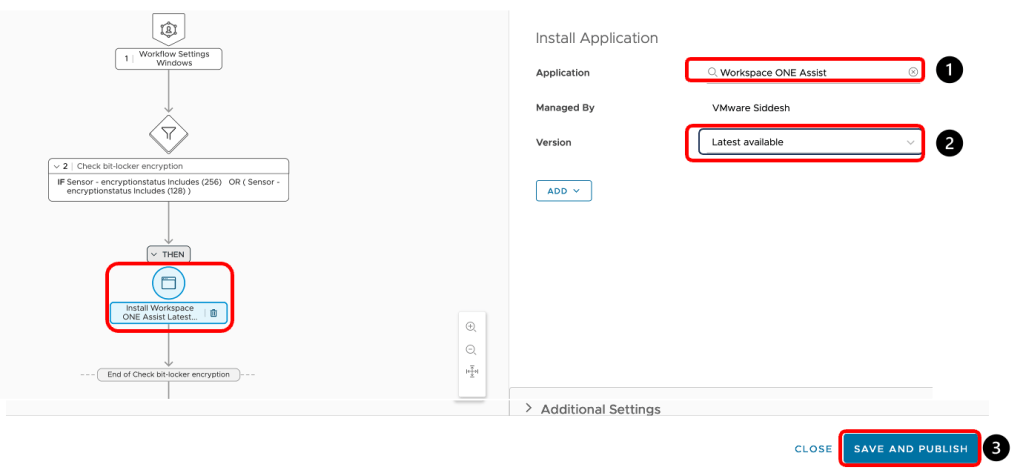
Task: Select the circular Install Application step icon
Action: tap(168, 283)
